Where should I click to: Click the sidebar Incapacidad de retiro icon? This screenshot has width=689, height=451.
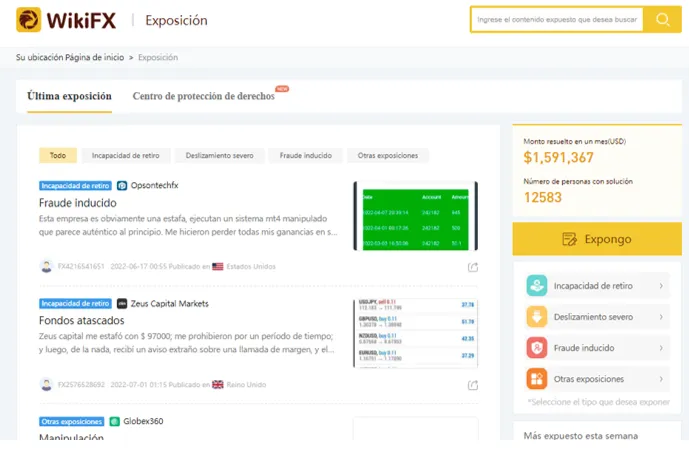point(537,286)
